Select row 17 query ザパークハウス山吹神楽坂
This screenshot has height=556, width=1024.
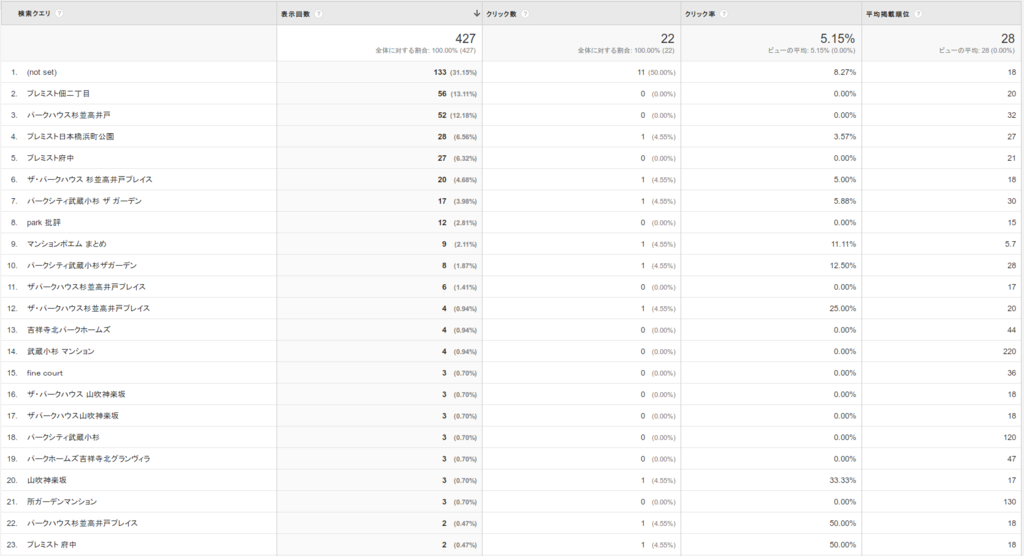[x=73, y=416]
